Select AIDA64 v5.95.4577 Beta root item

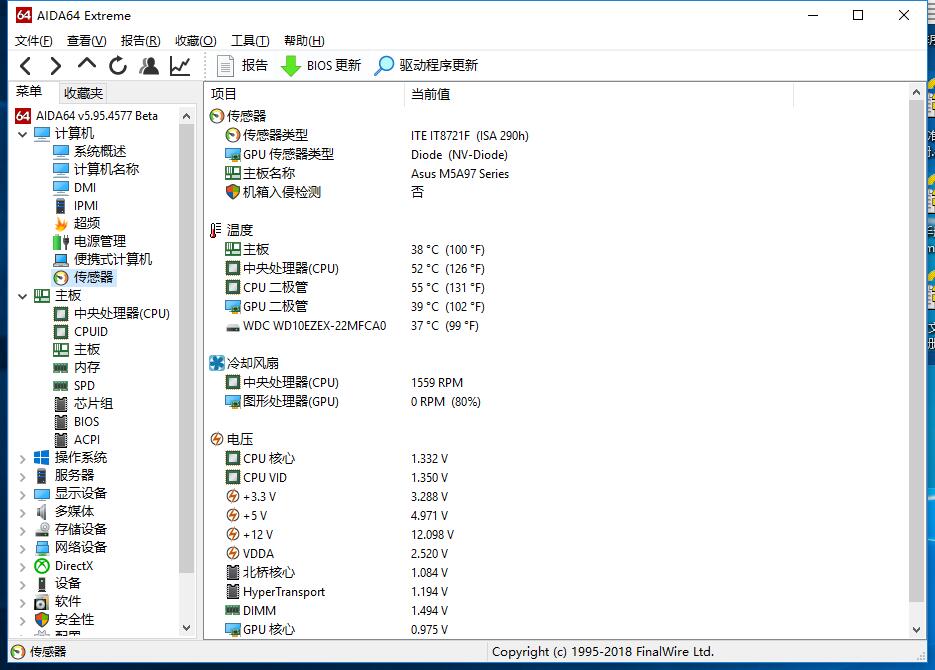tap(87, 116)
